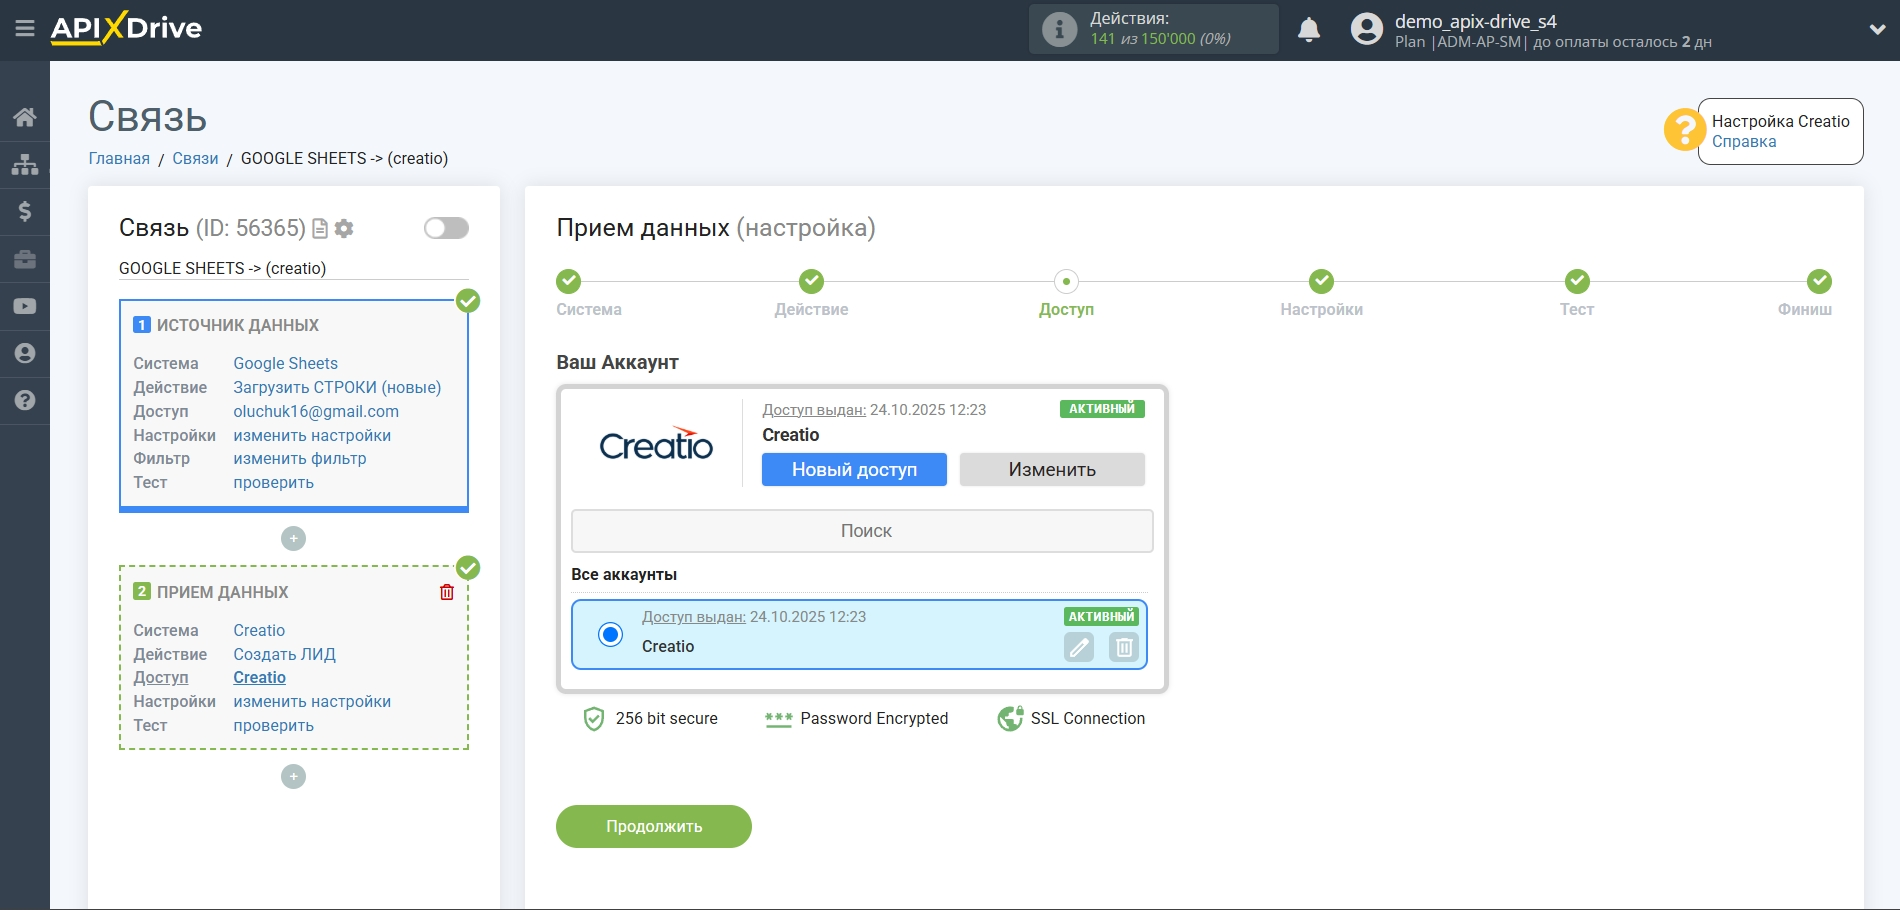Click the Новый доступ button

tap(854, 470)
